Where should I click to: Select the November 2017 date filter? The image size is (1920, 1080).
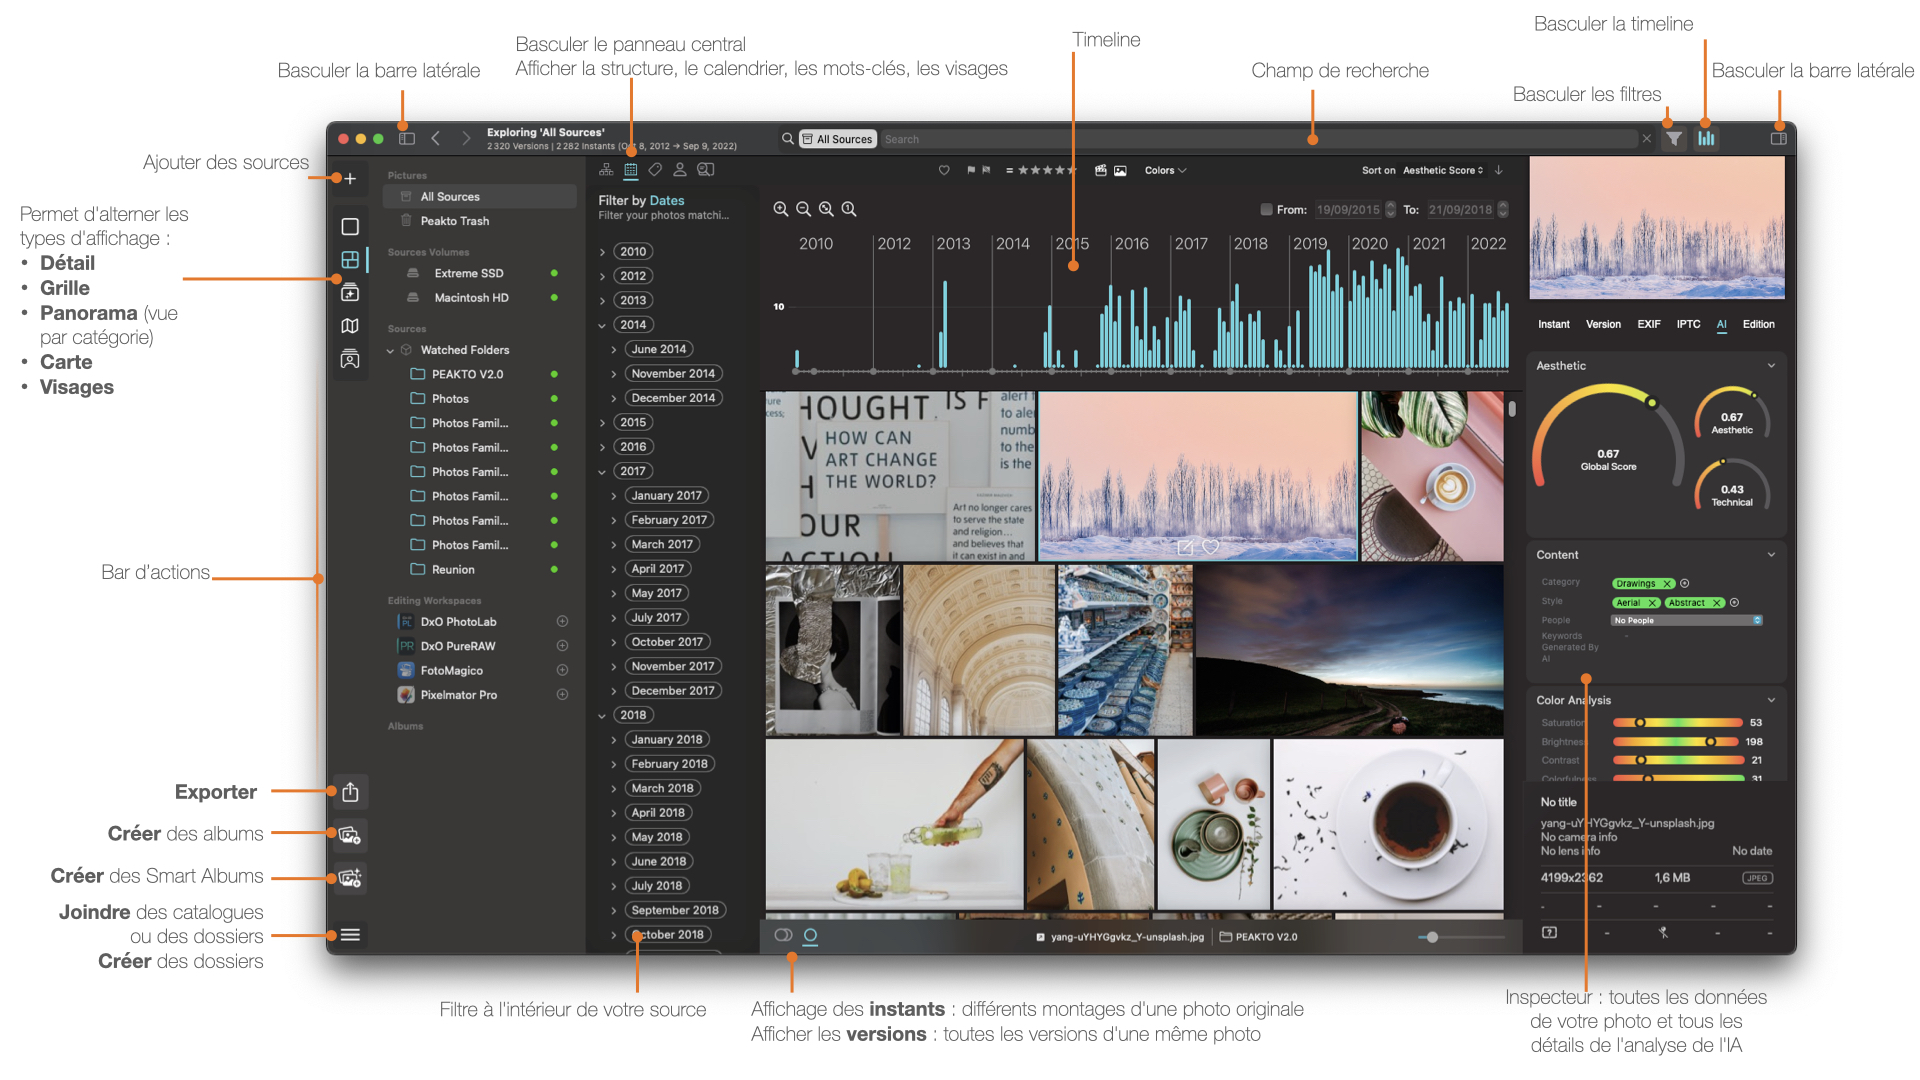click(x=673, y=666)
